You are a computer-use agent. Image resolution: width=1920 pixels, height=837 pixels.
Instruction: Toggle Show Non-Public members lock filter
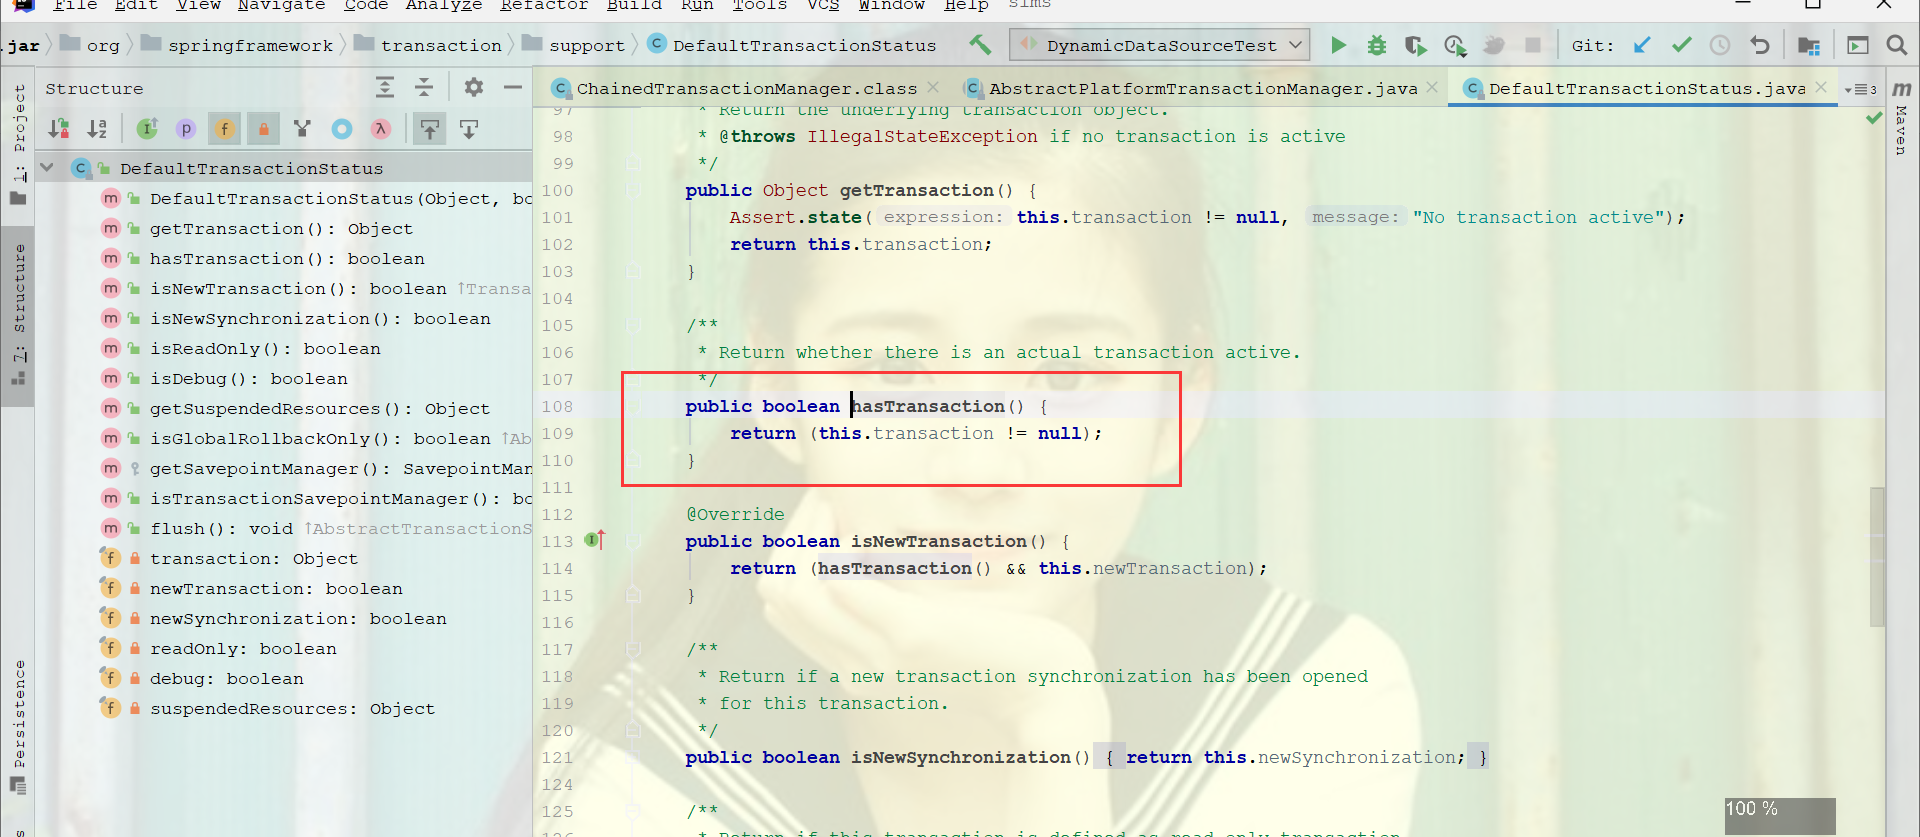[263, 129]
